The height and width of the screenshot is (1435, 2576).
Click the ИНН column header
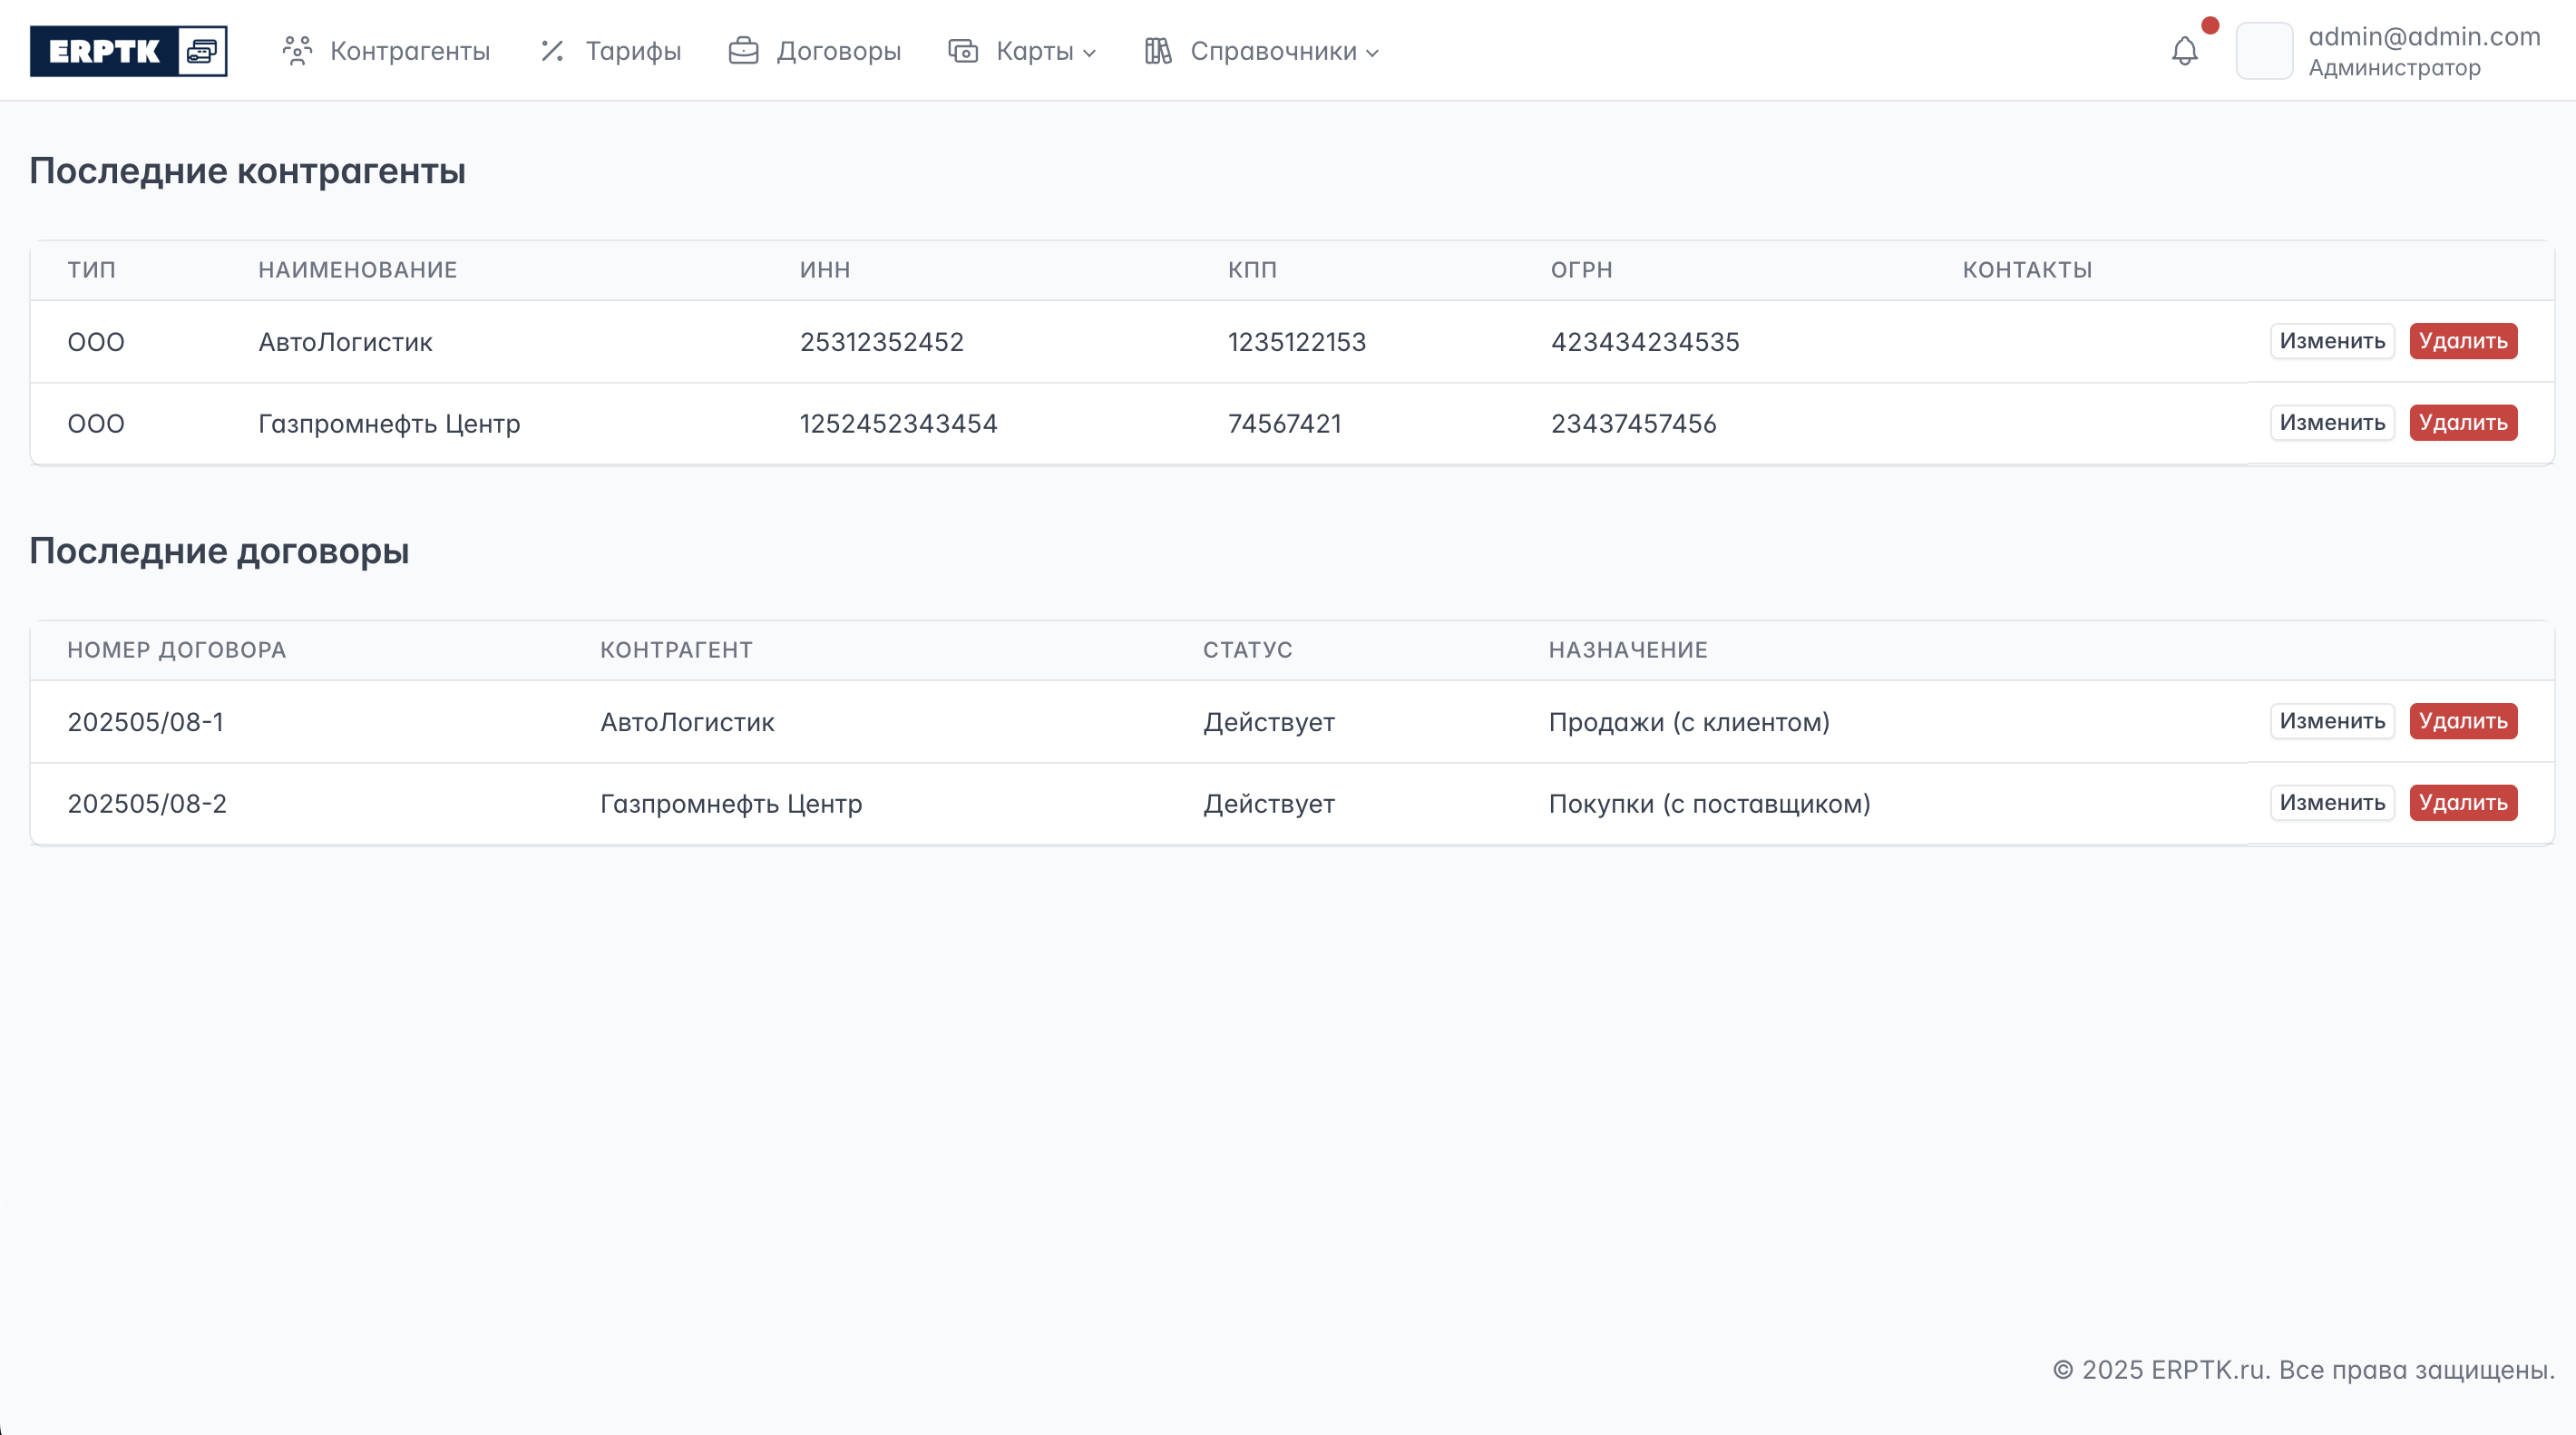pyautogui.click(x=825, y=270)
